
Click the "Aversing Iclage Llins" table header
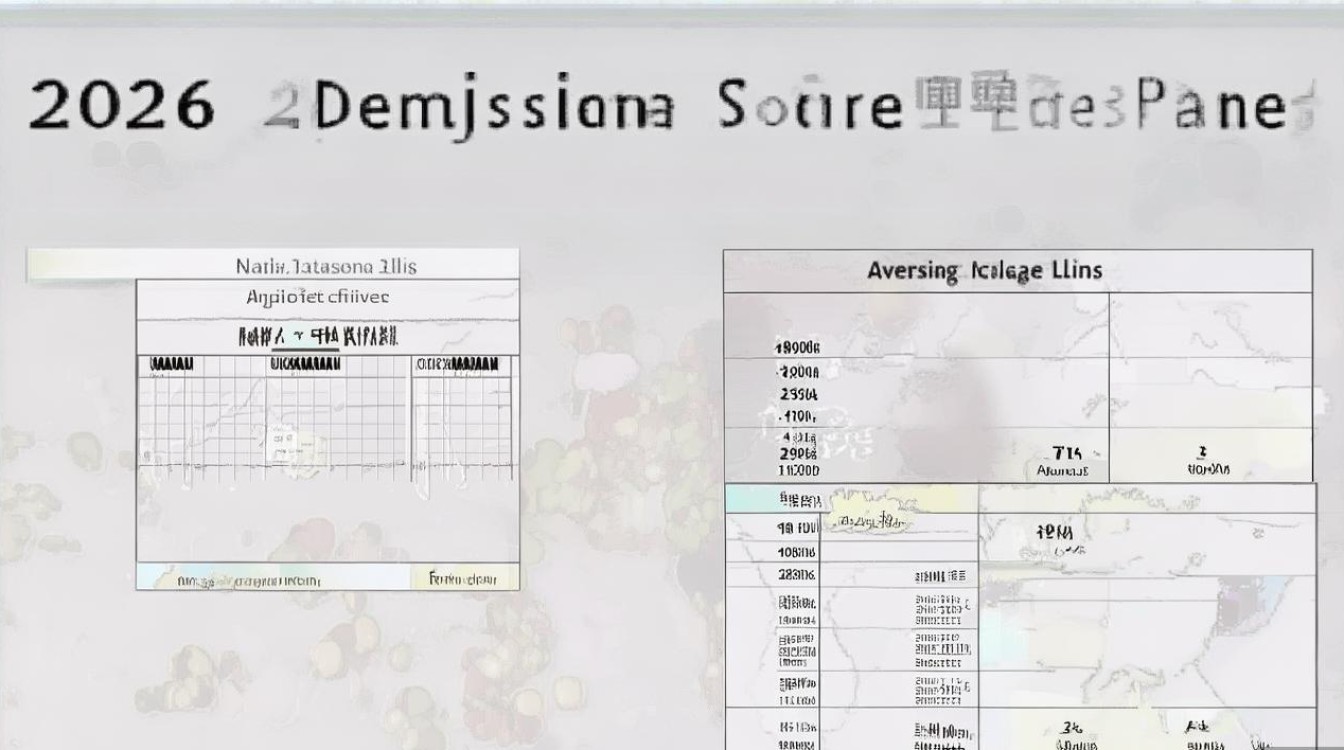(x=984, y=270)
